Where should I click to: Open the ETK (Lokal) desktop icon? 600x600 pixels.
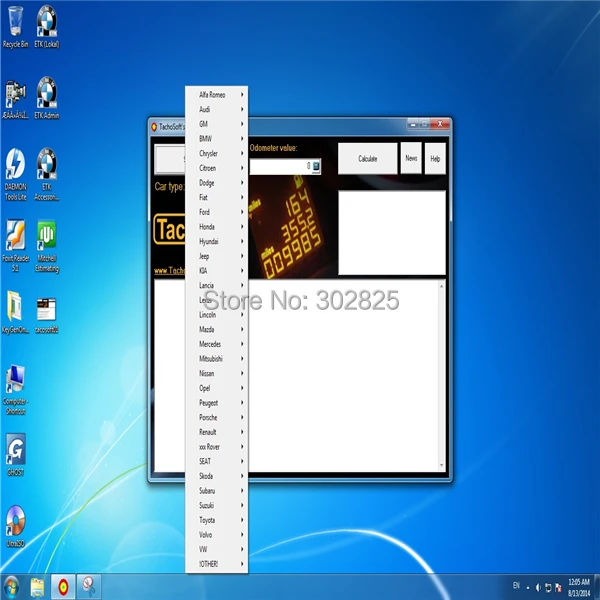[x=47, y=27]
